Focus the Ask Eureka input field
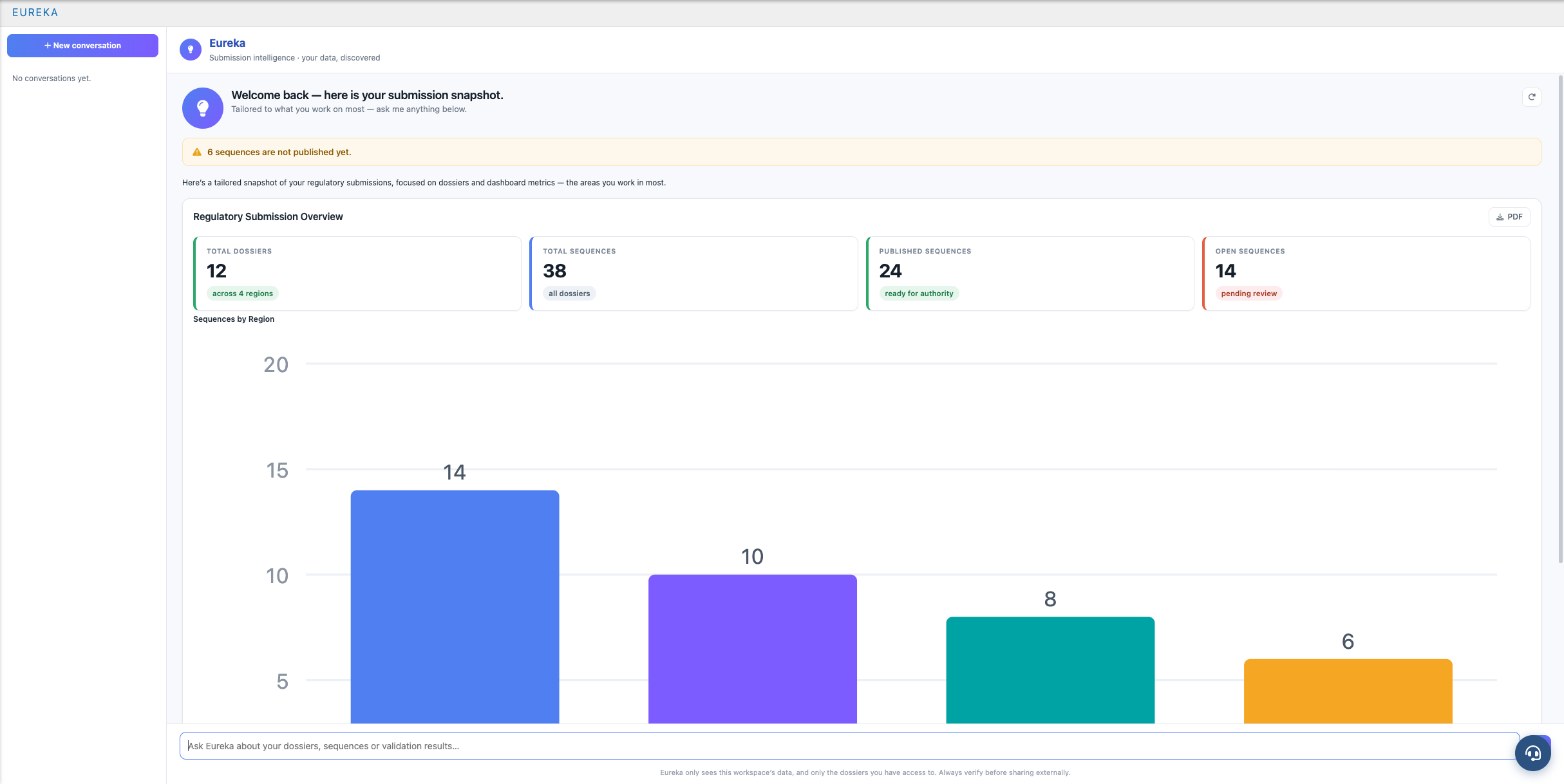1564x784 pixels. tap(849, 746)
